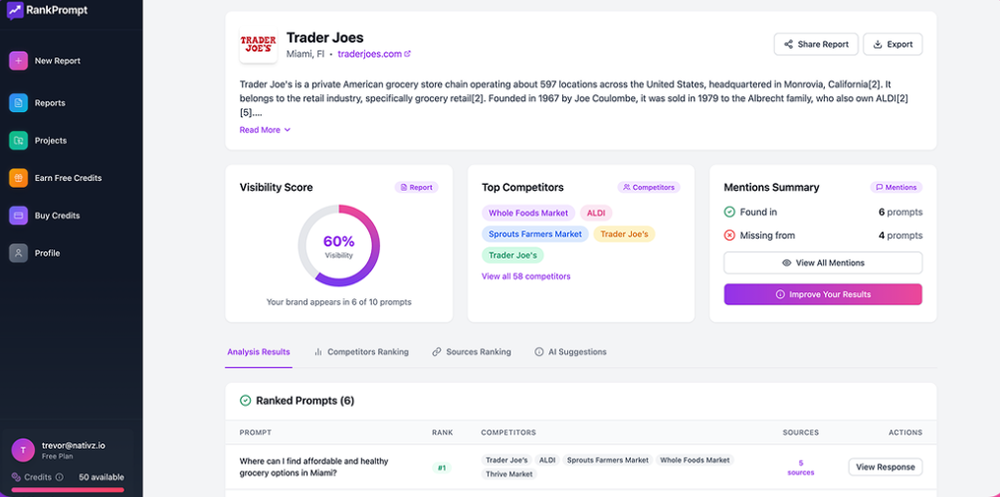
Task: Click the New Report plus icon
Action: tap(18, 61)
